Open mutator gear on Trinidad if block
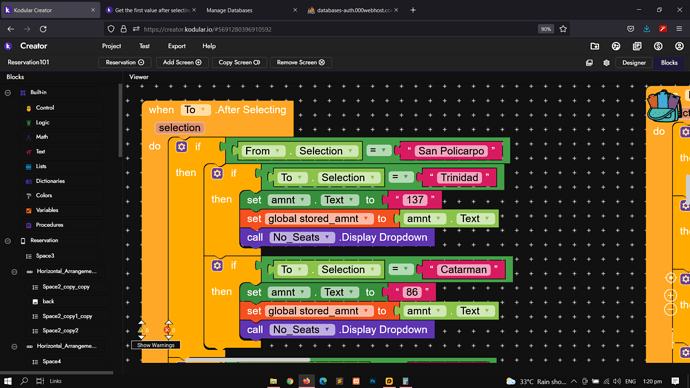The image size is (690, 388). tap(217, 173)
